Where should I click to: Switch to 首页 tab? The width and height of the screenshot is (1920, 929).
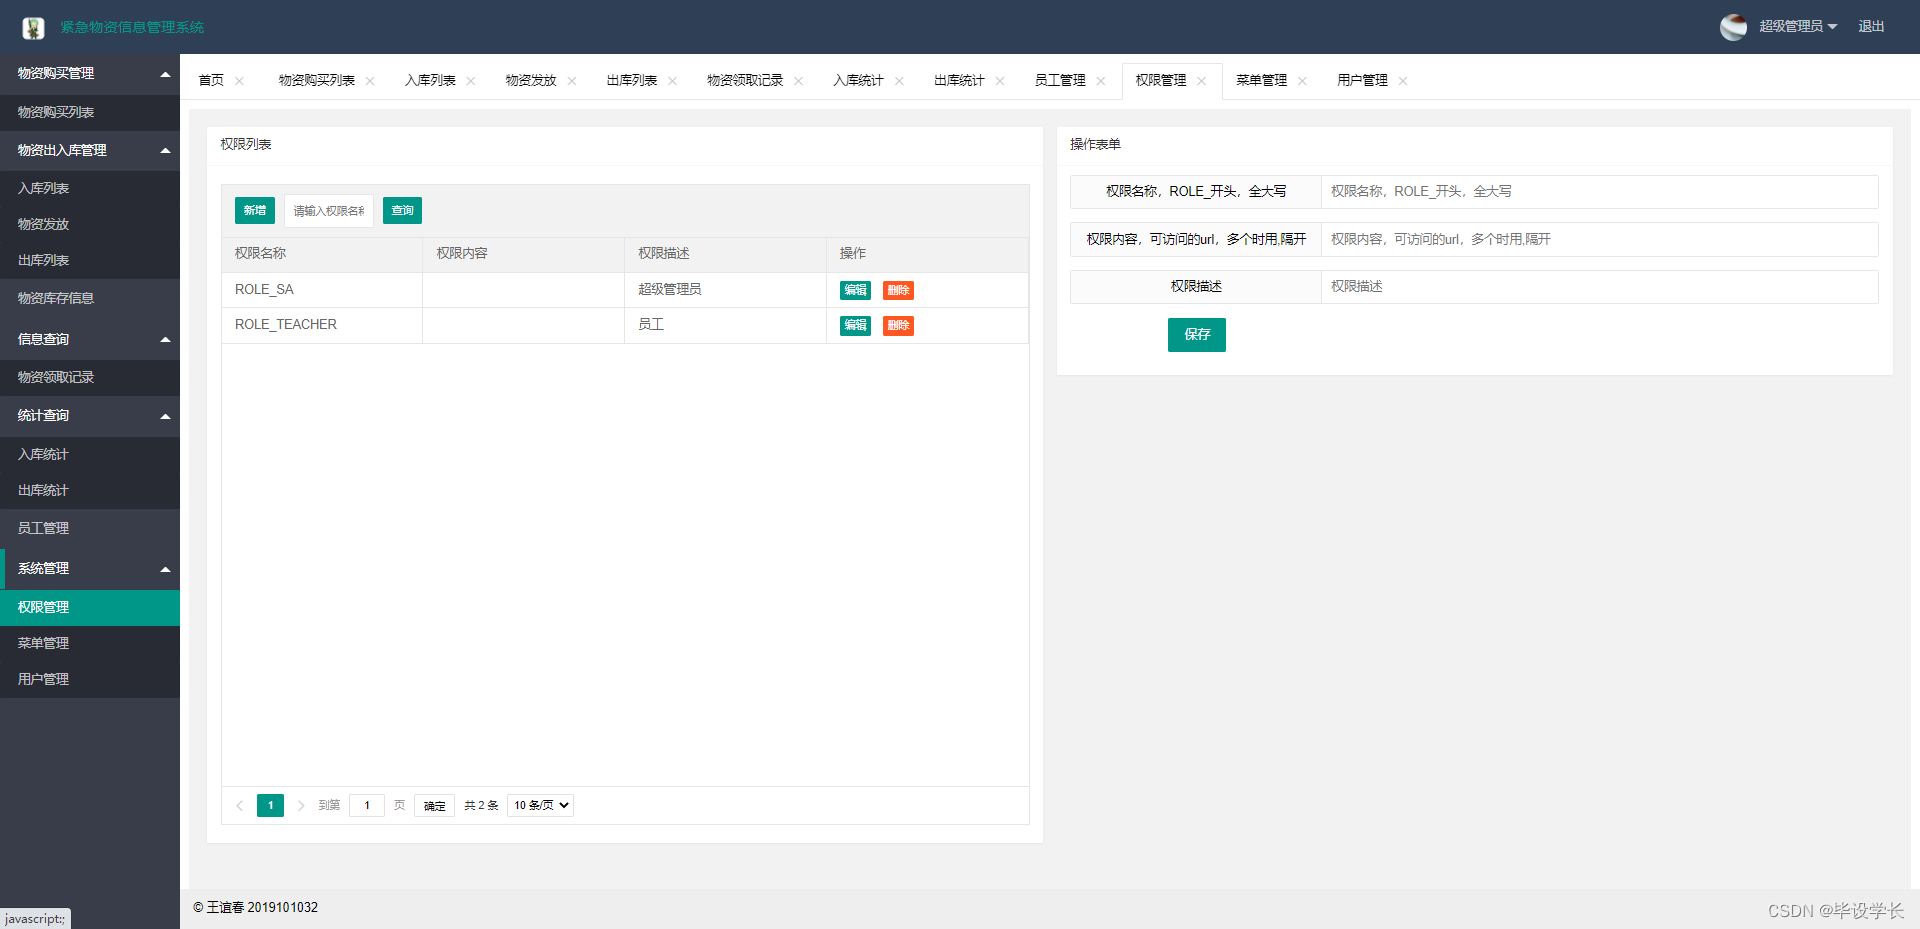click(211, 80)
